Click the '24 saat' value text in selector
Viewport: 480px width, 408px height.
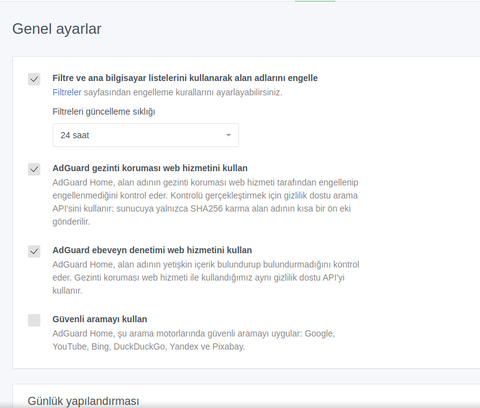coord(75,135)
